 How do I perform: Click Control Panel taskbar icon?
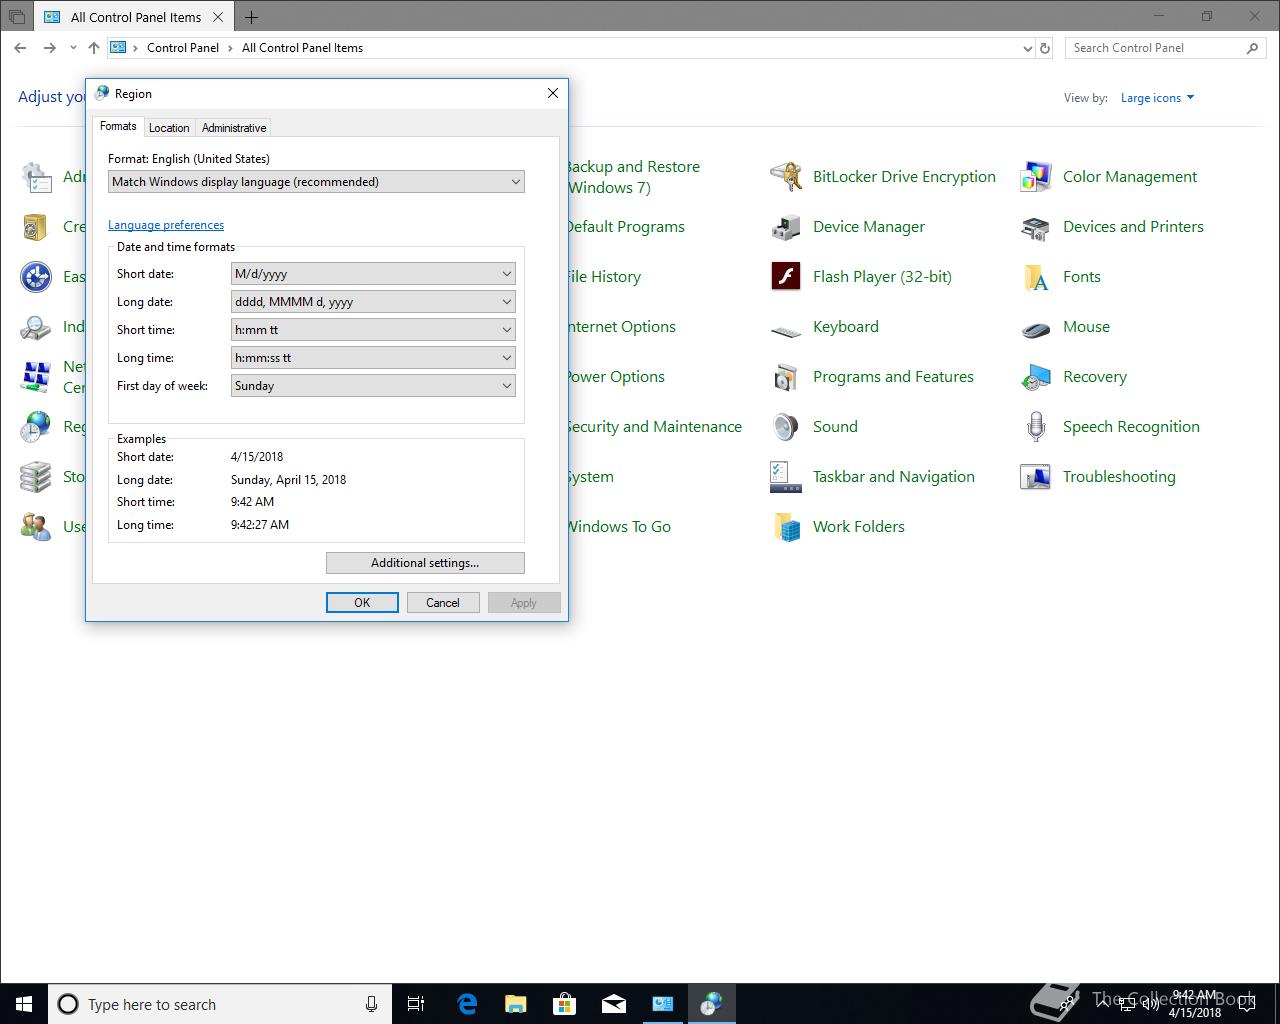[663, 1004]
